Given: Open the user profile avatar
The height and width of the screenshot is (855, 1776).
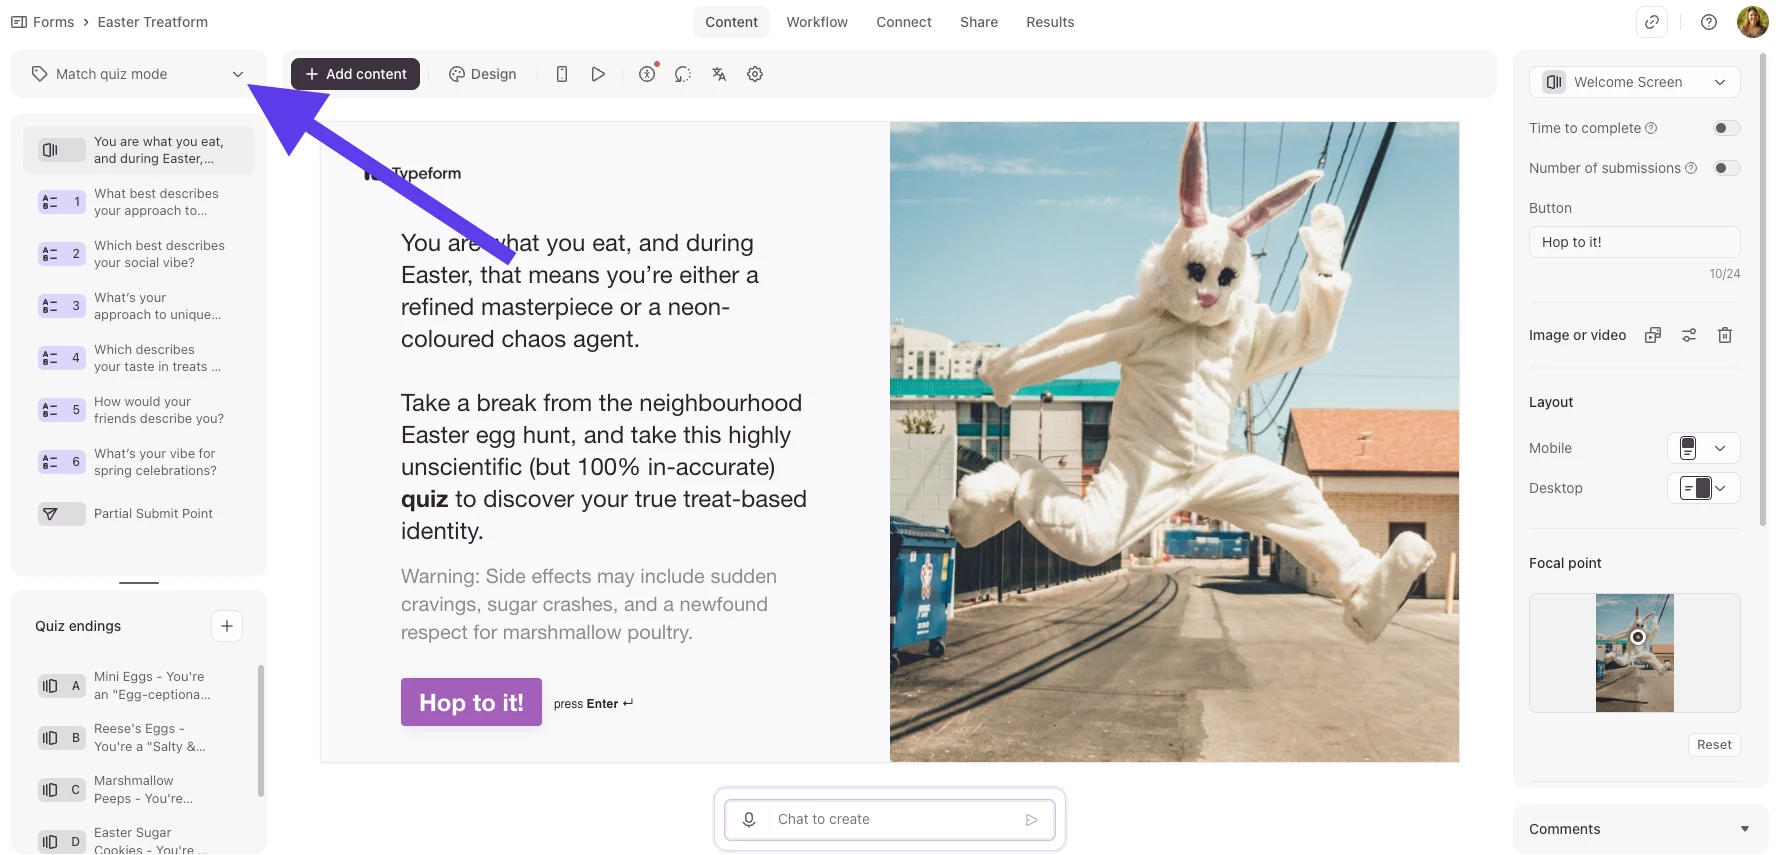Looking at the screenshot, I should tap(1753, 22).
